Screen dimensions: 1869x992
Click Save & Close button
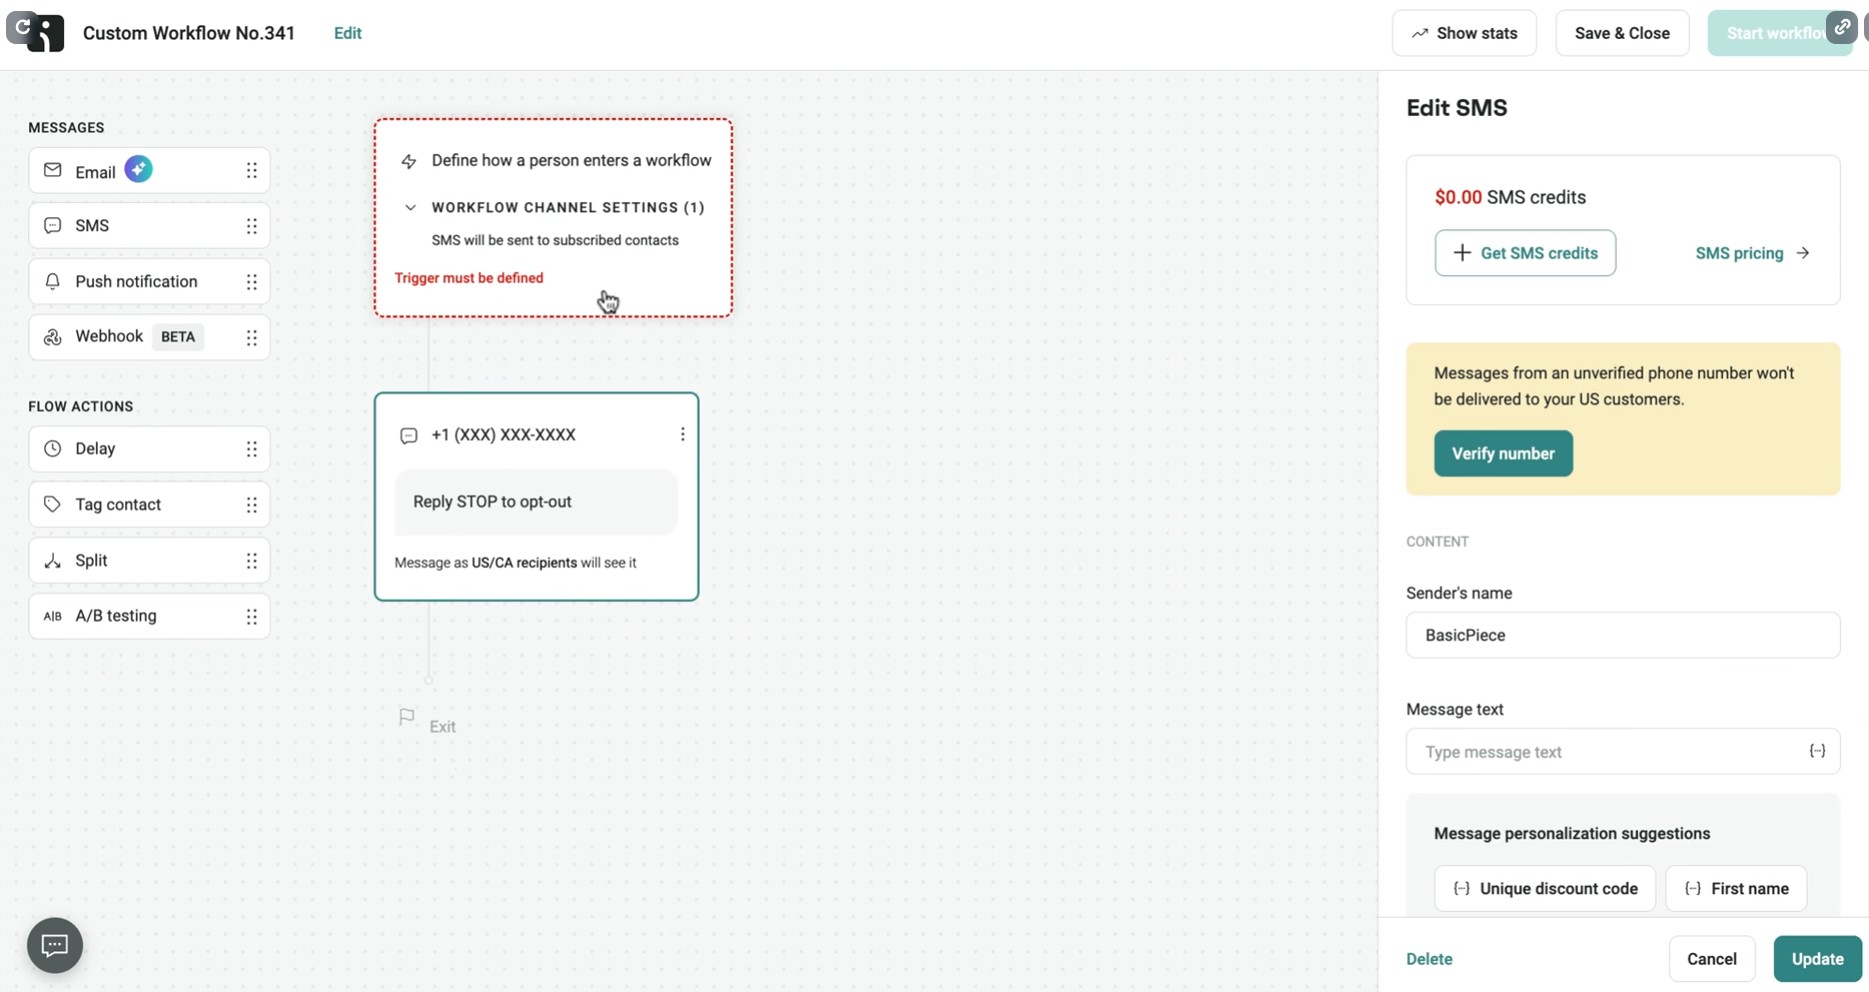[1622, 33]
